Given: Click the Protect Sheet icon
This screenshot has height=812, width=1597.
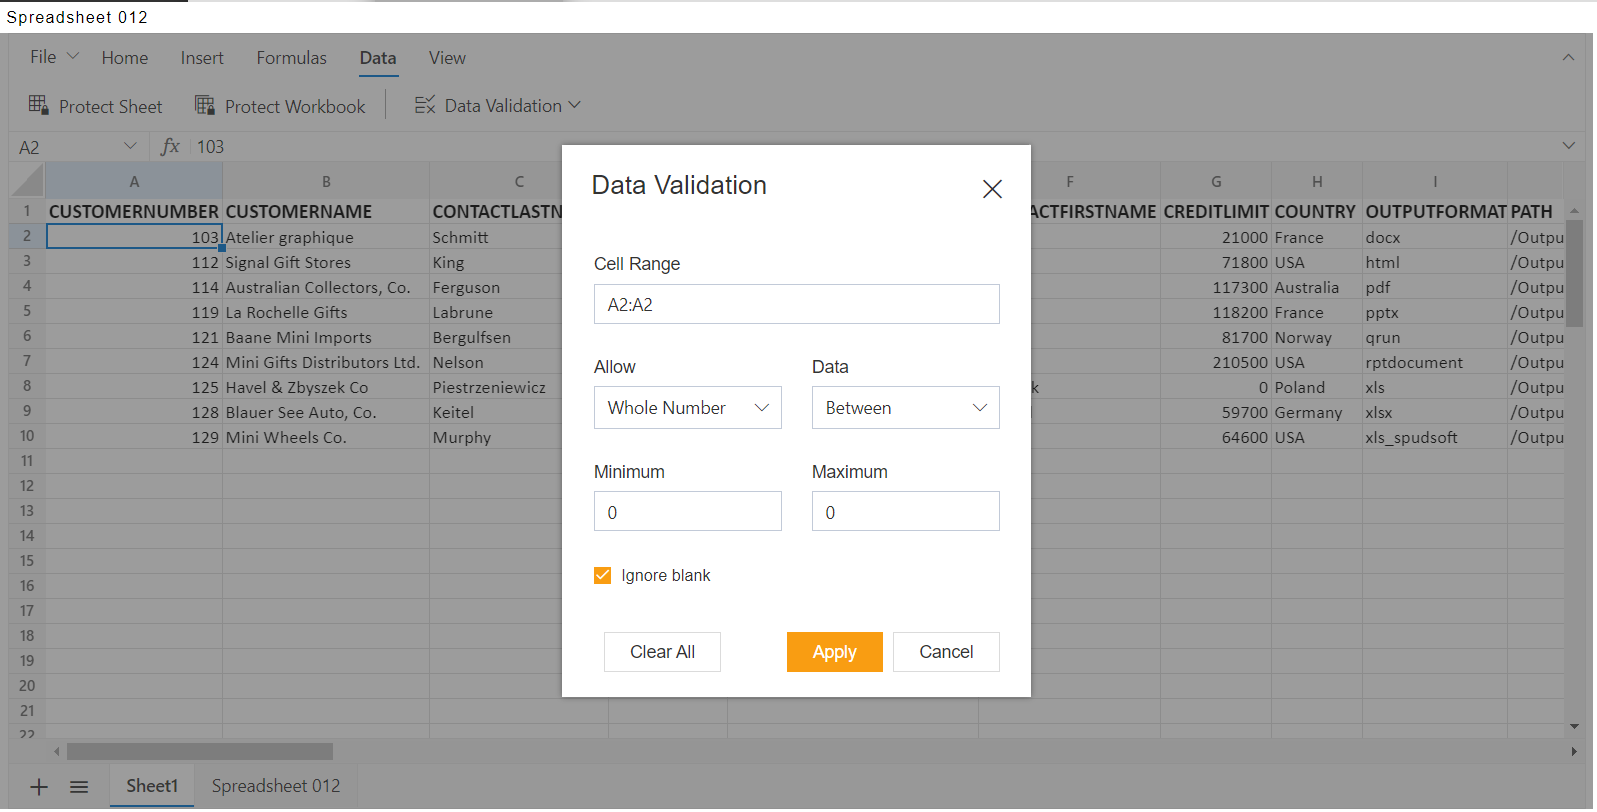Looking at the screenshot, I should click(38, 105).
